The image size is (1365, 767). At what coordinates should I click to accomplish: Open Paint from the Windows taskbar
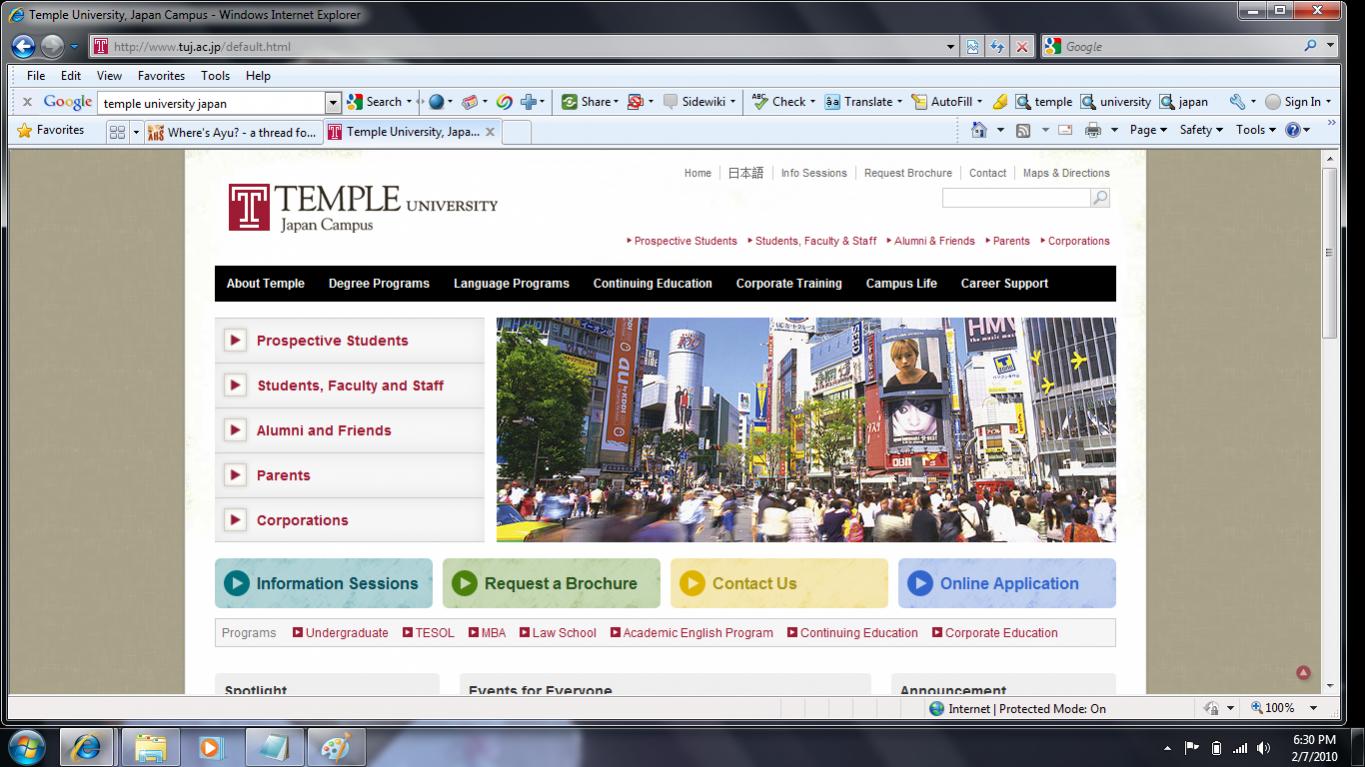(x=336, y=747)
